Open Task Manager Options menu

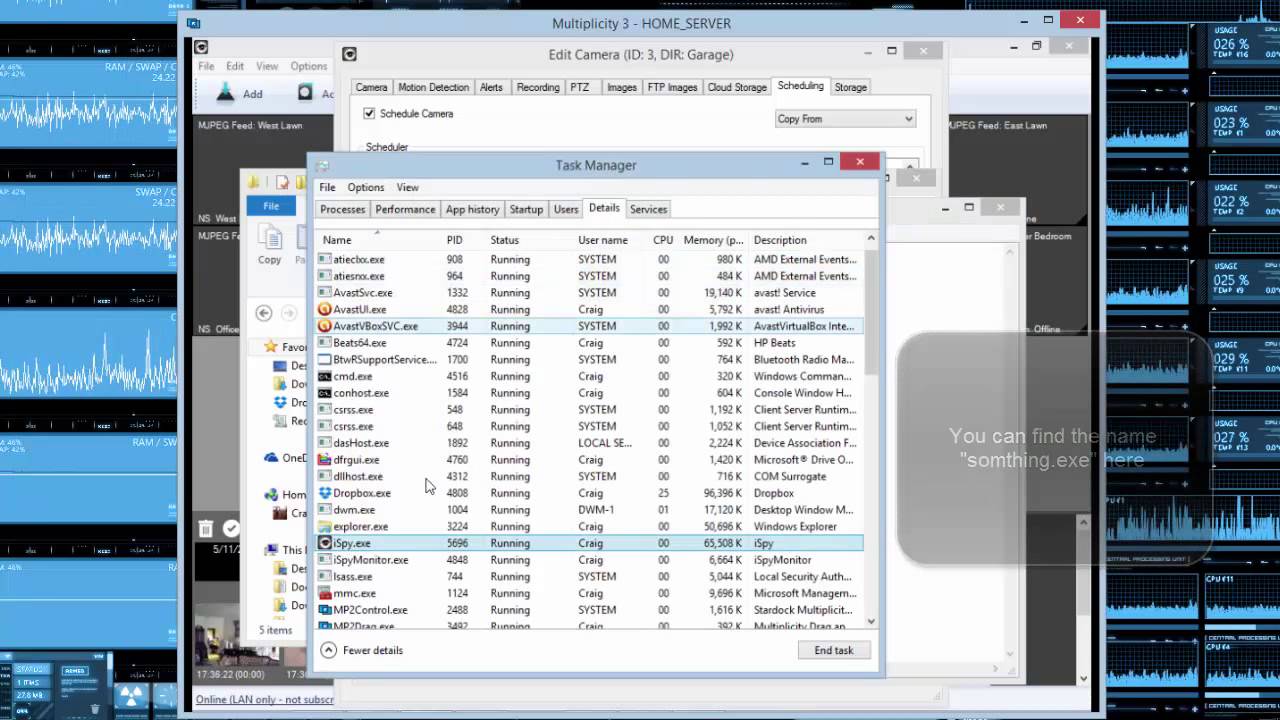click(x=366, y=187)
